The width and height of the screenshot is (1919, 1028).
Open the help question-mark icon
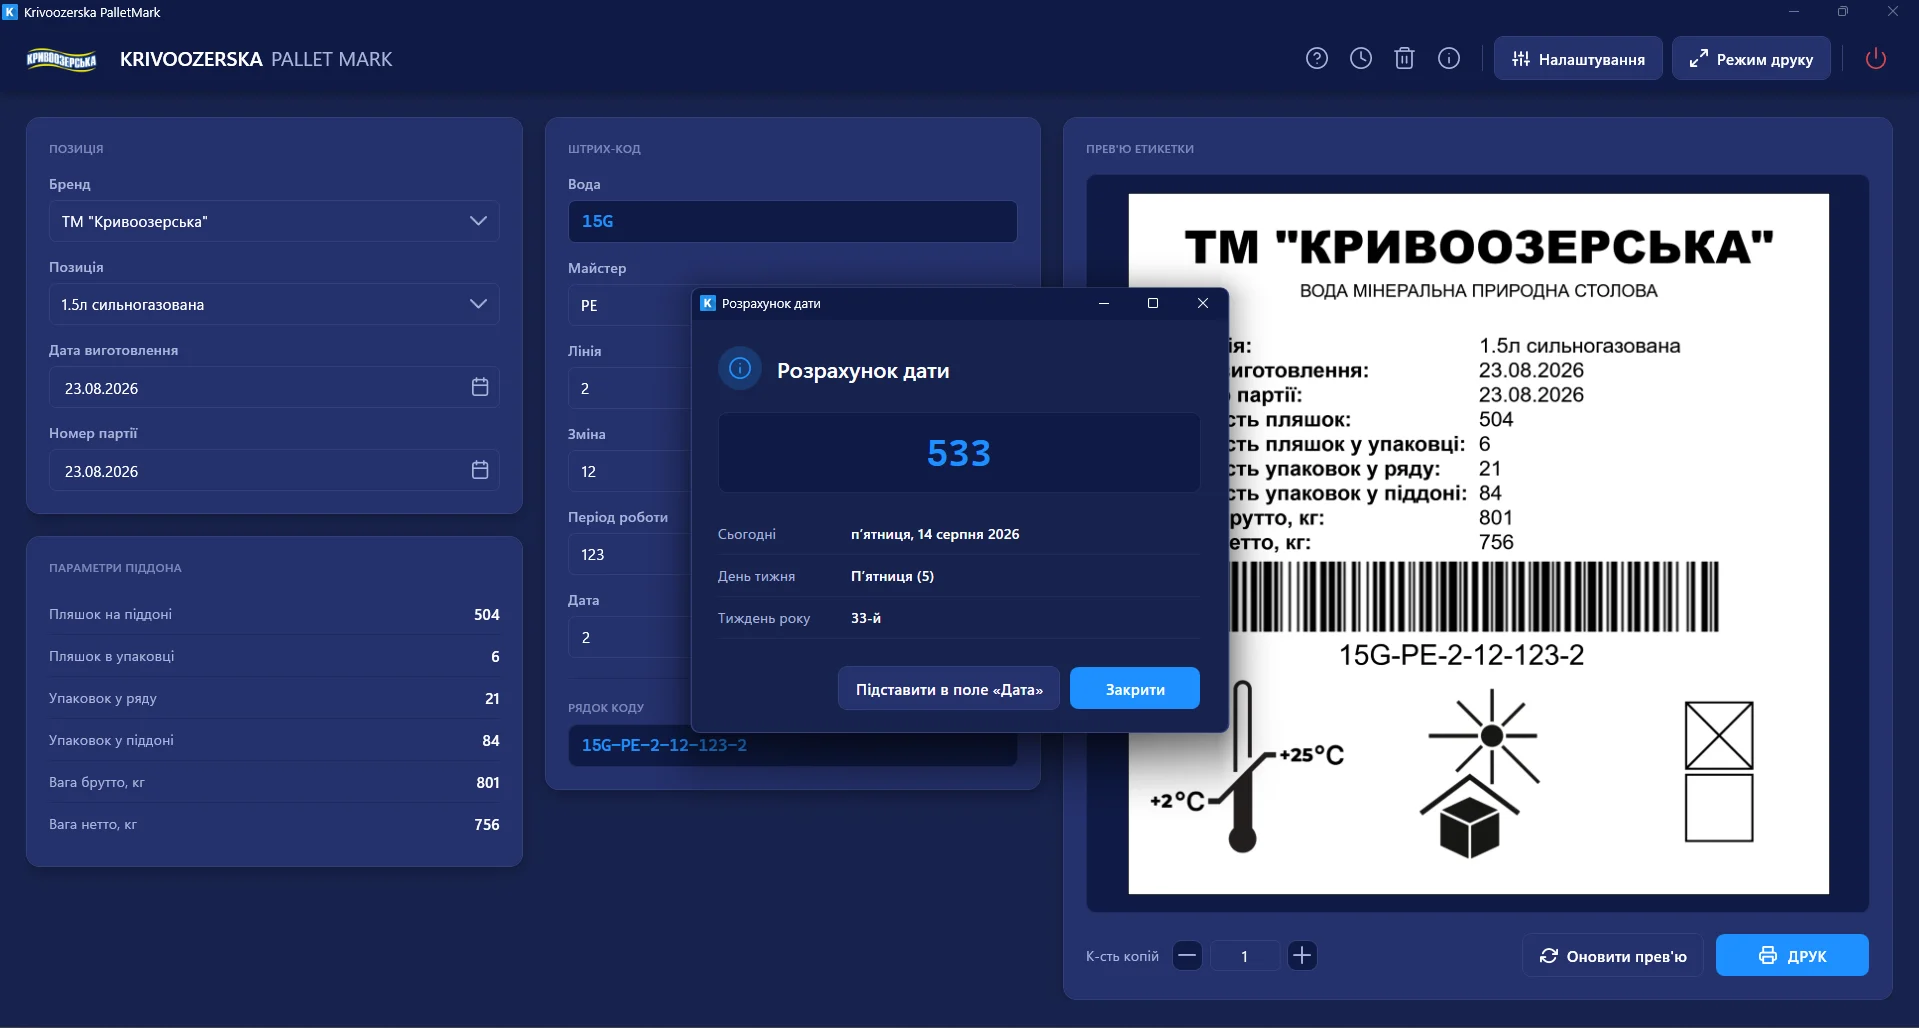click(x=1317, y=59)
